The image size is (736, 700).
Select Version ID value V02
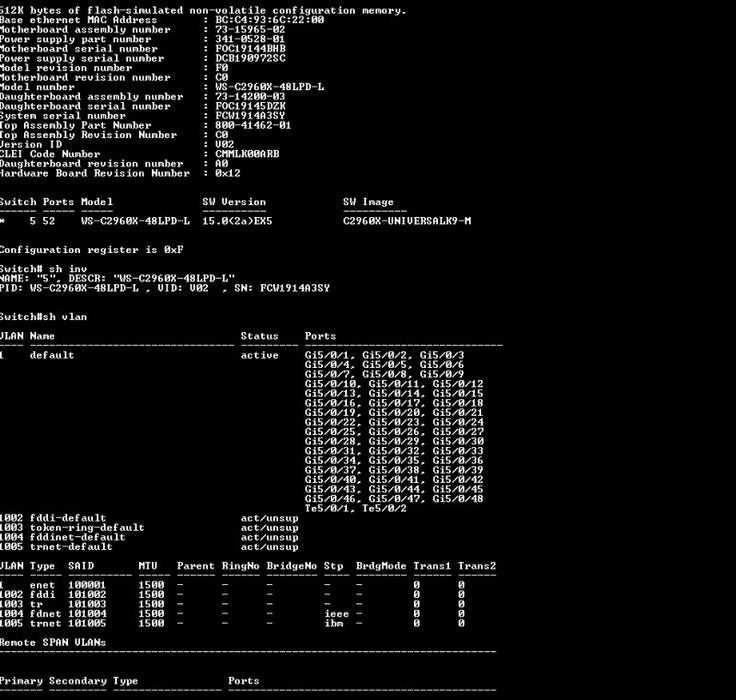[225, 144]
